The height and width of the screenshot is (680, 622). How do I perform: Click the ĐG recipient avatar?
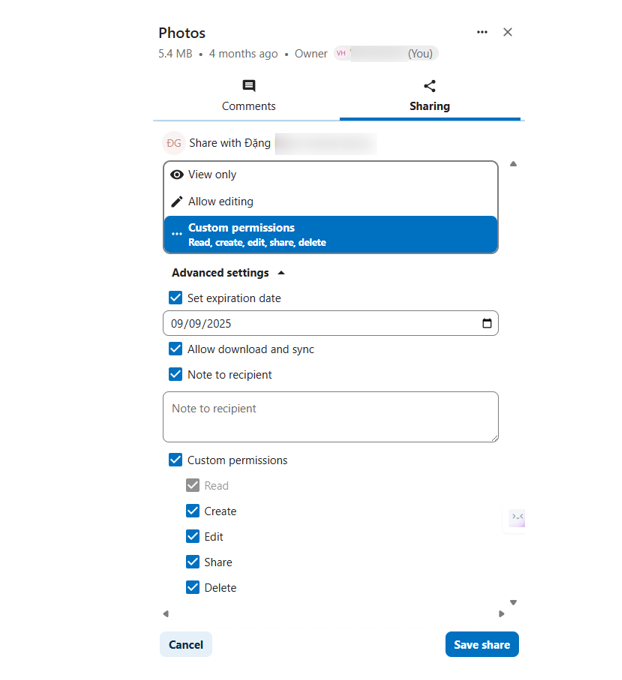pos(174,143)
